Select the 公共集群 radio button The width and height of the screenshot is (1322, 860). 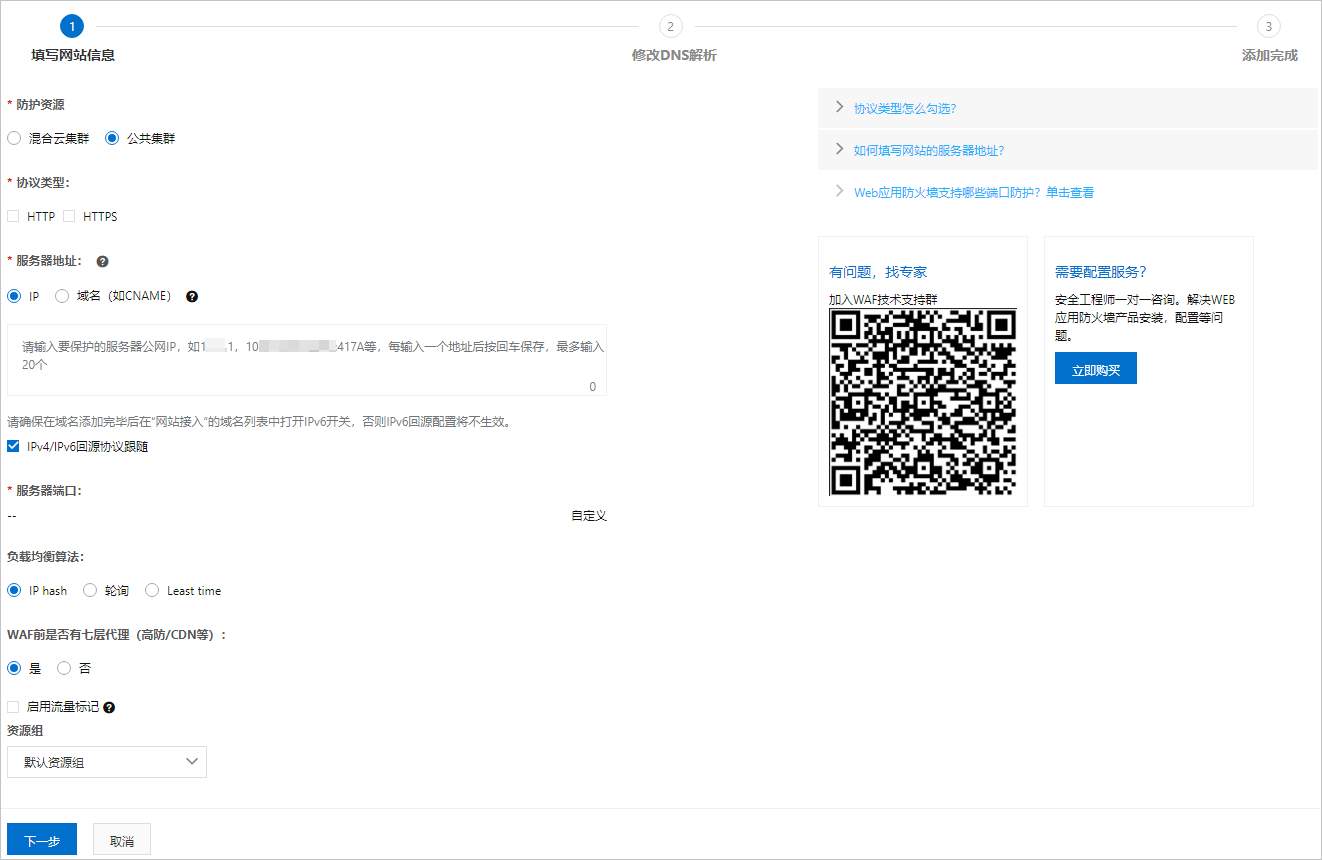pyautogui.click(x=112, y=139)
